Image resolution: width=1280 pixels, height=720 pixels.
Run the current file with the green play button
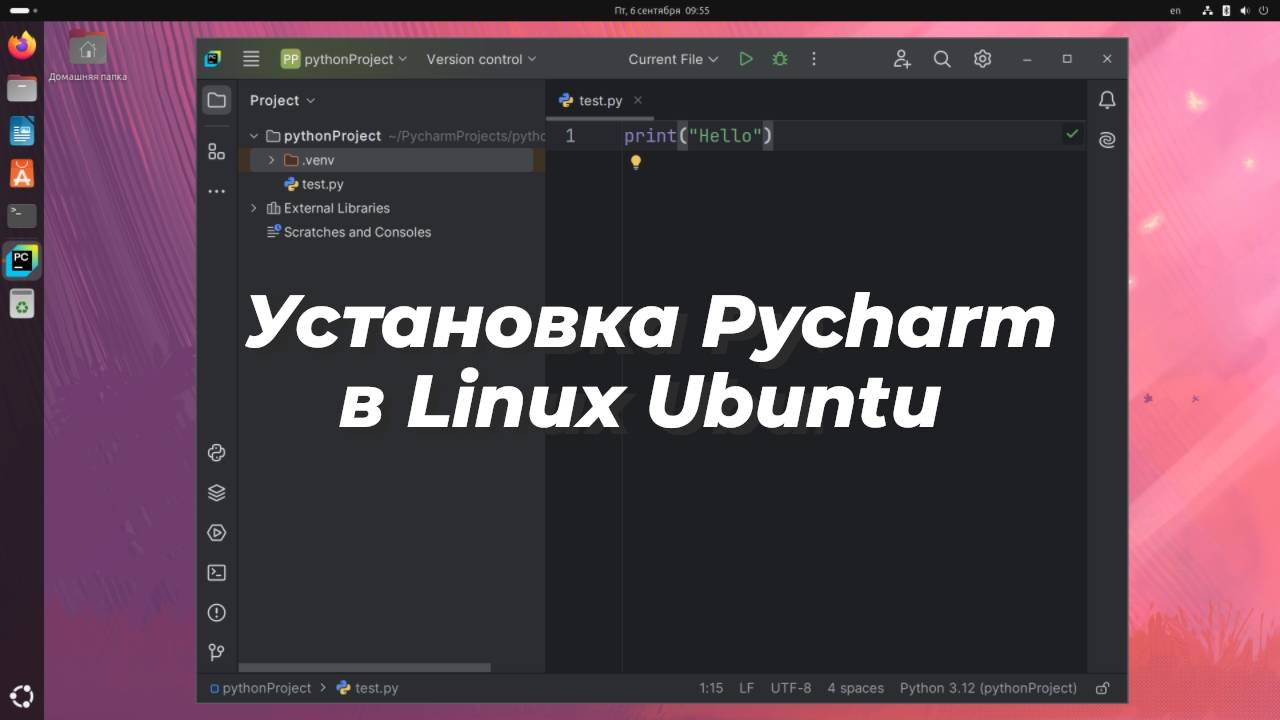[745, 59]
